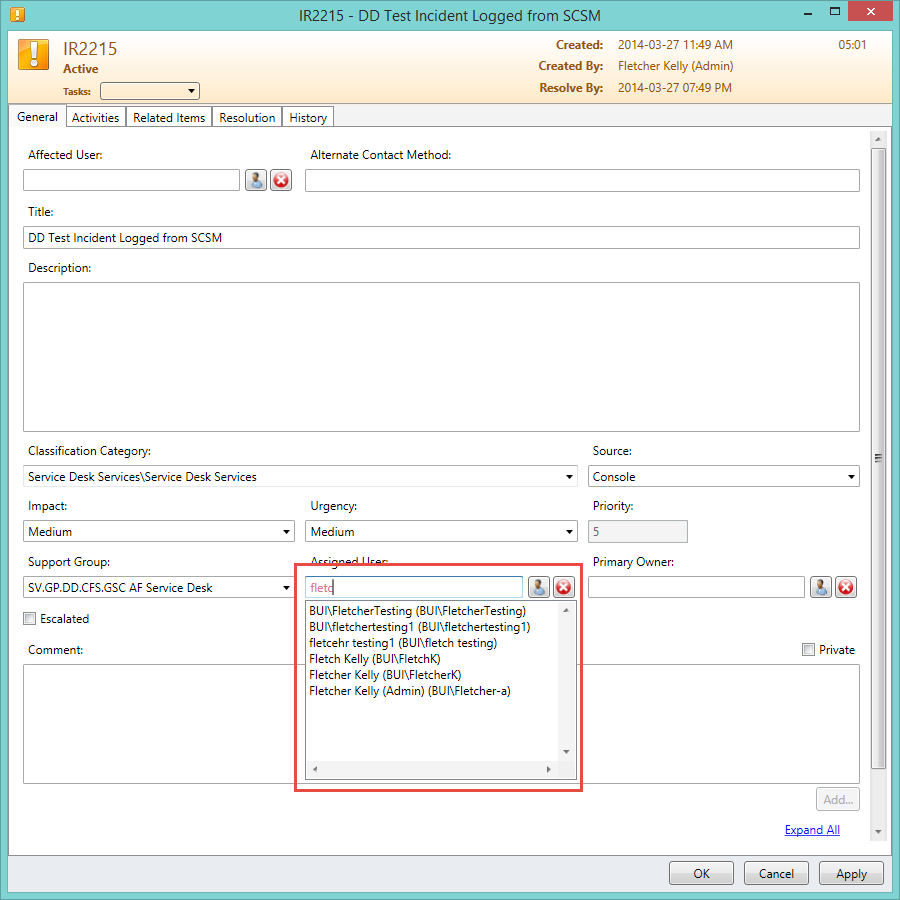Clear Primary Owner with the red X icon
Screen dimensions: 900x900
pos(846,587)
